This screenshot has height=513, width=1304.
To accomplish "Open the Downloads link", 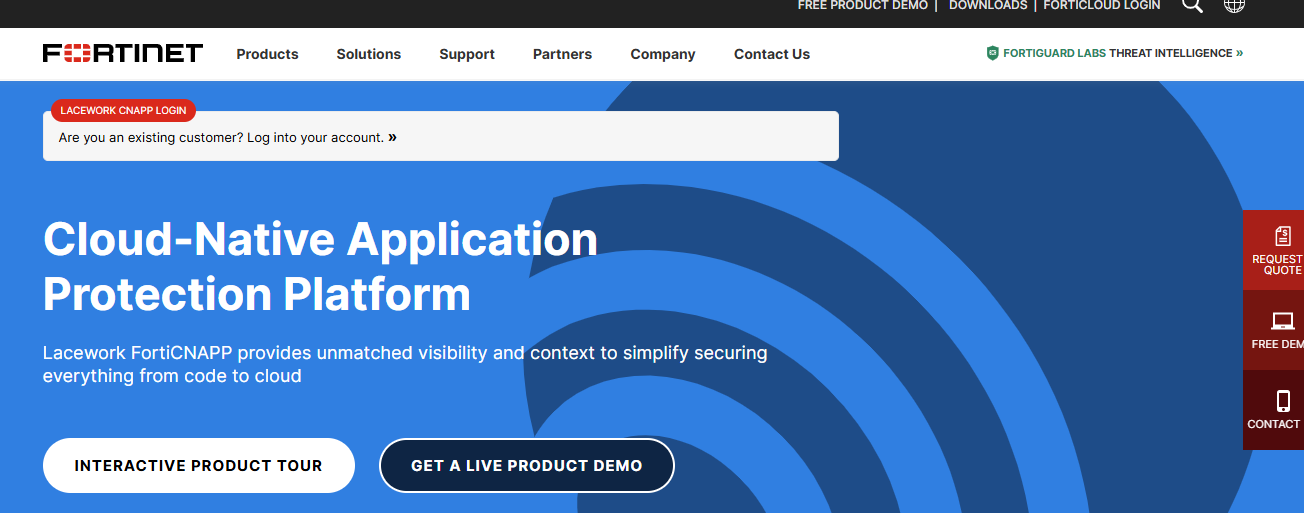I will (988, 5).
